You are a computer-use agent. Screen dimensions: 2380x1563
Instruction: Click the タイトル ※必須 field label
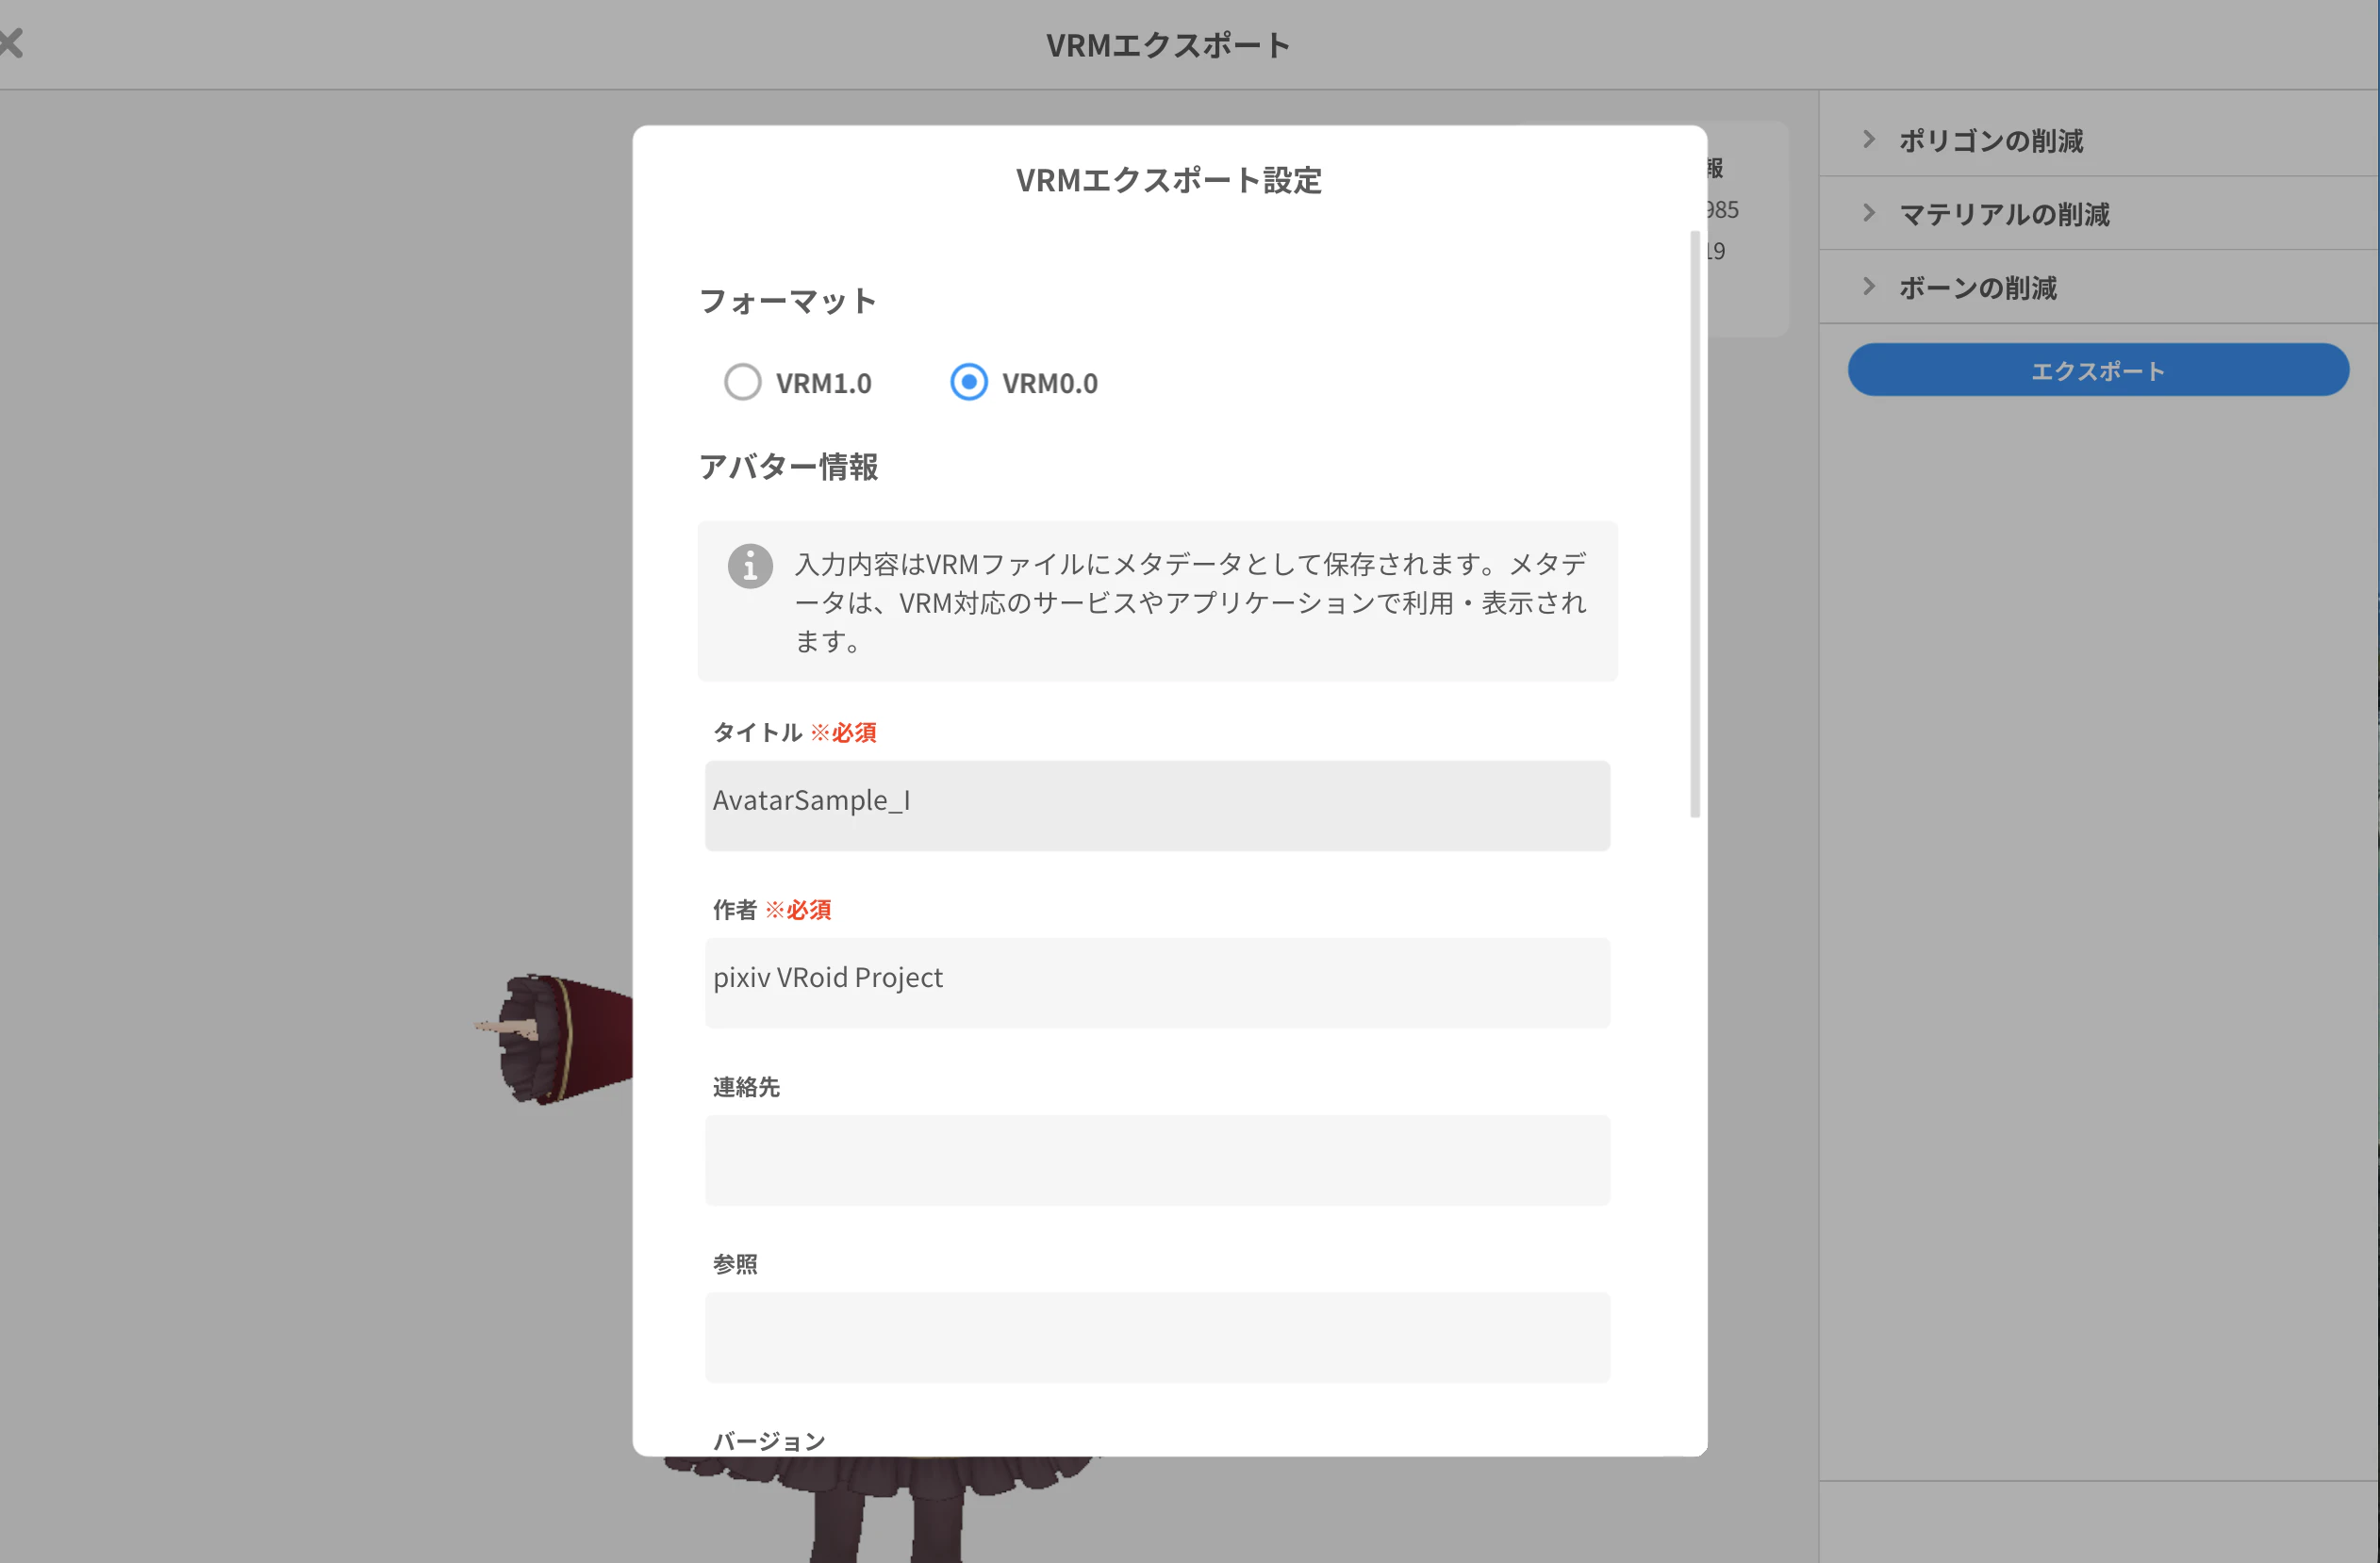coord(794,732)
